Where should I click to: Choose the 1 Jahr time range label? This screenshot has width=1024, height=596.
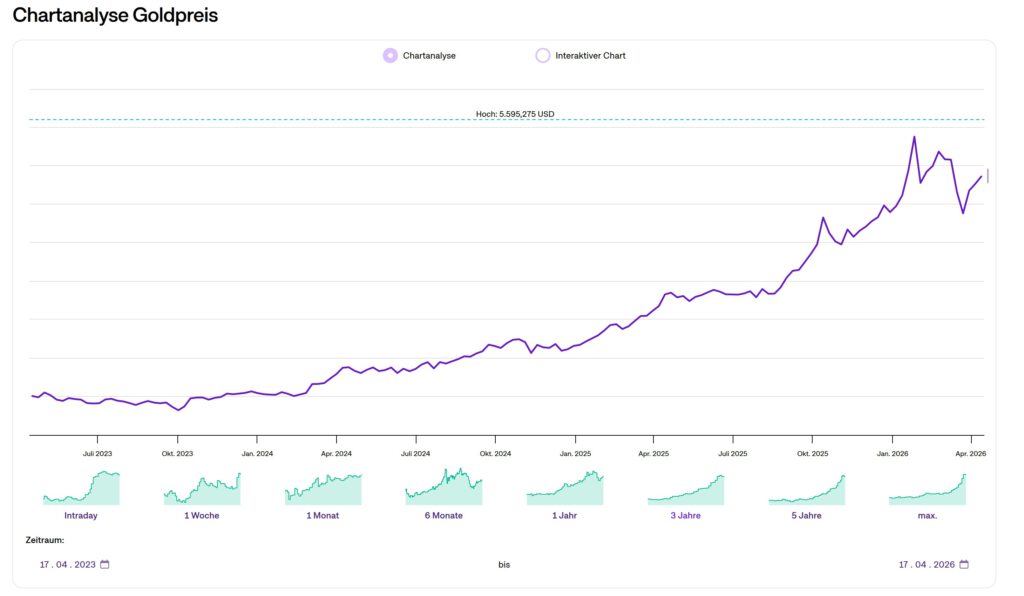point(565,515)
